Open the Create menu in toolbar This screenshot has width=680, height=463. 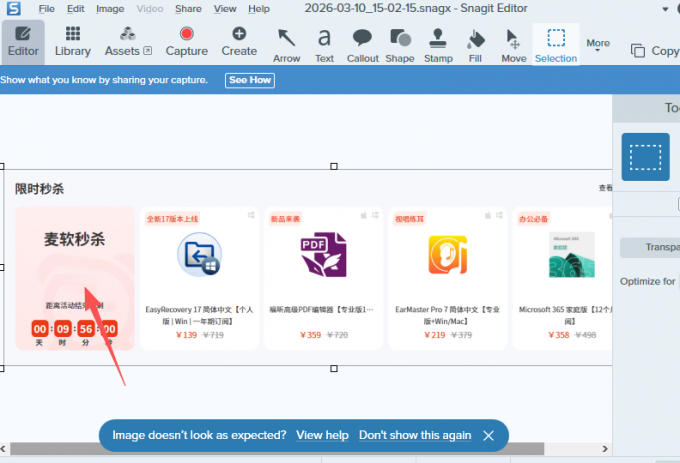click(x=239, y=42)
